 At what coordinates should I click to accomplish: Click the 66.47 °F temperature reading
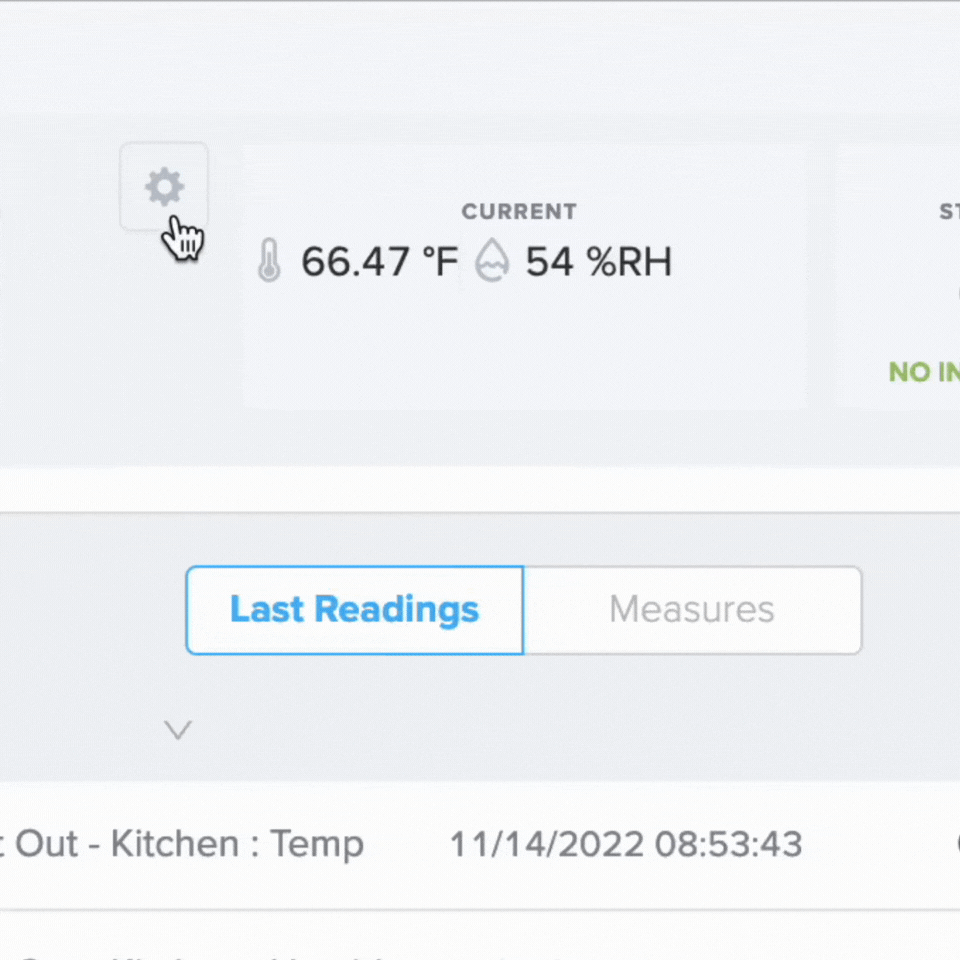click(380, 262)
